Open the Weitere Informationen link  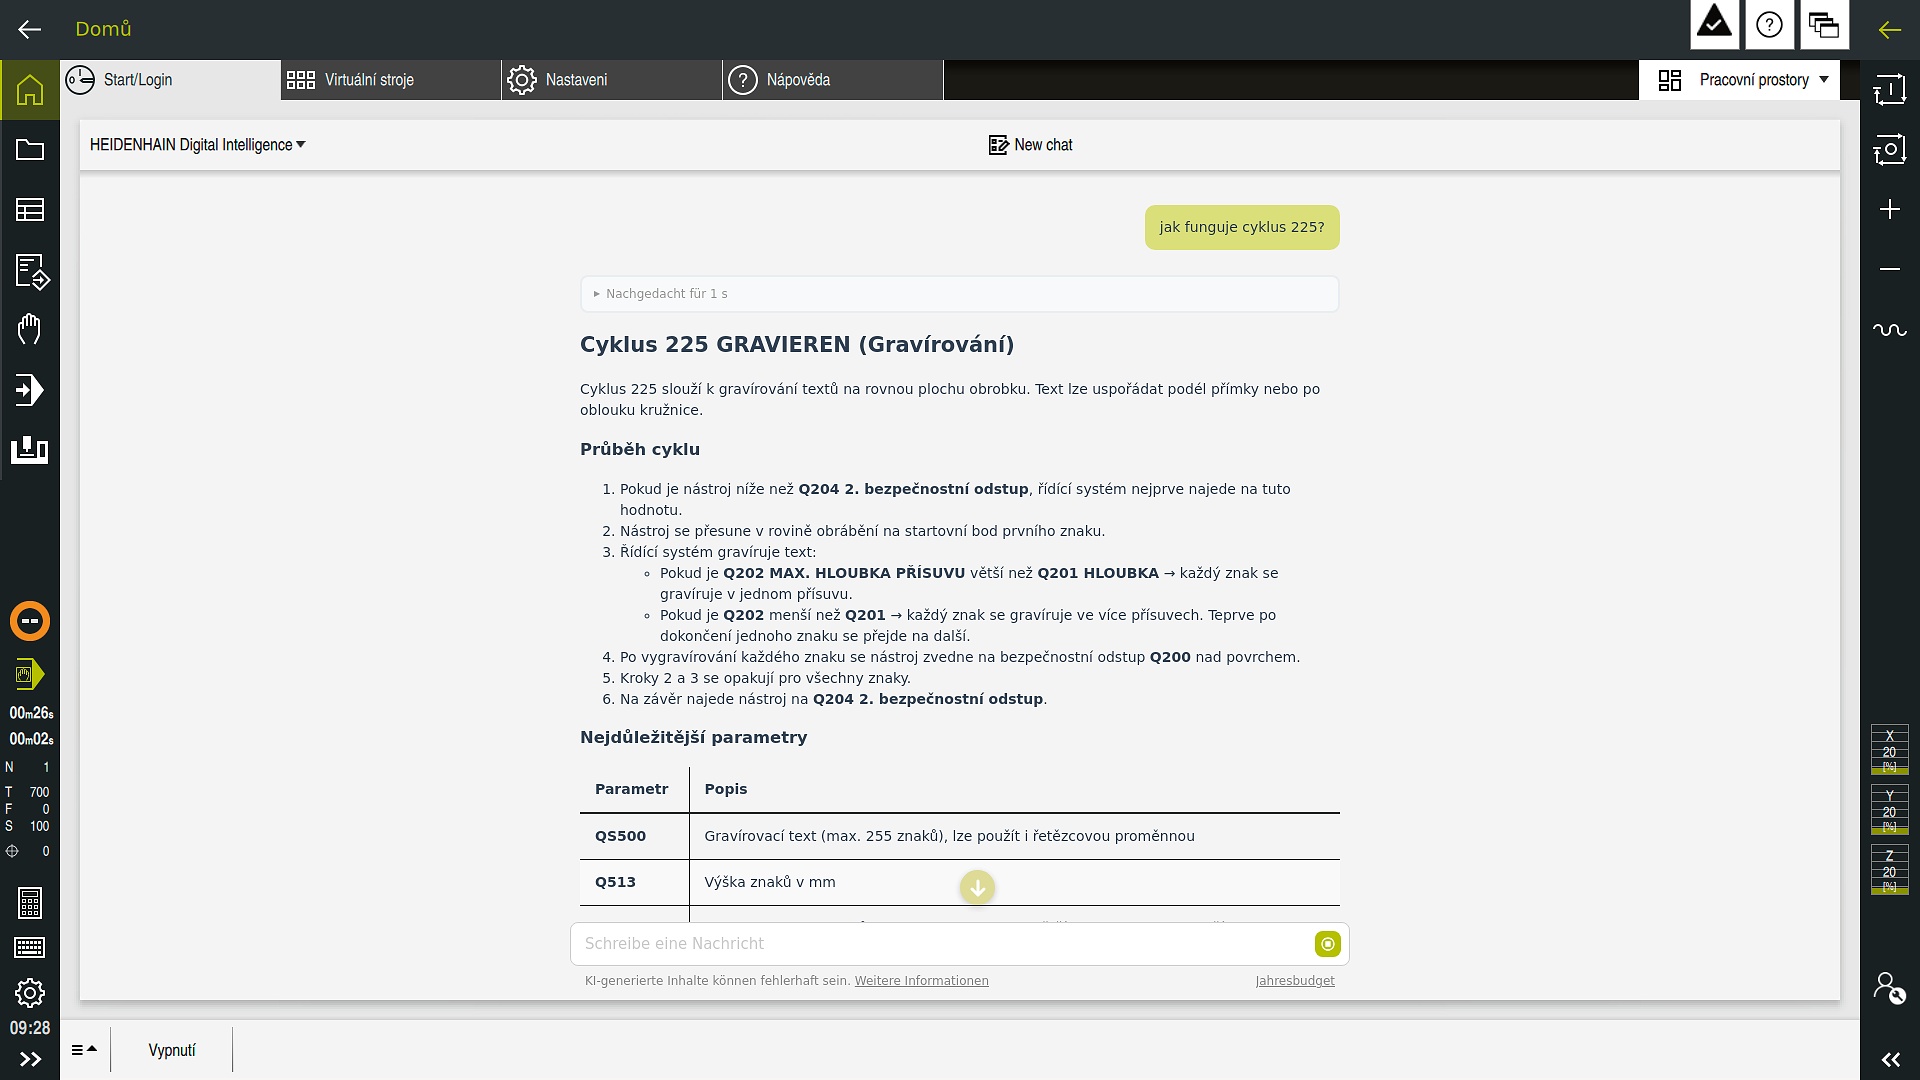(921, 981)
